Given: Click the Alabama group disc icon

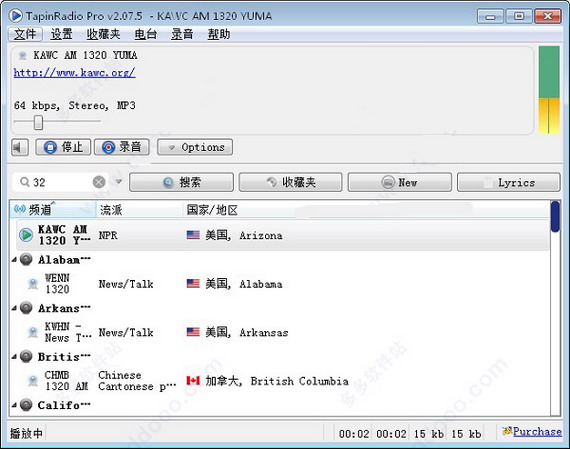Looking at the screenshot, I should pos(26,259).
